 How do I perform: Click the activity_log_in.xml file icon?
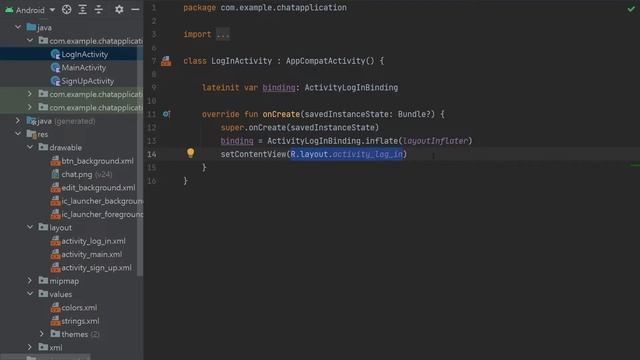point(56,241)
